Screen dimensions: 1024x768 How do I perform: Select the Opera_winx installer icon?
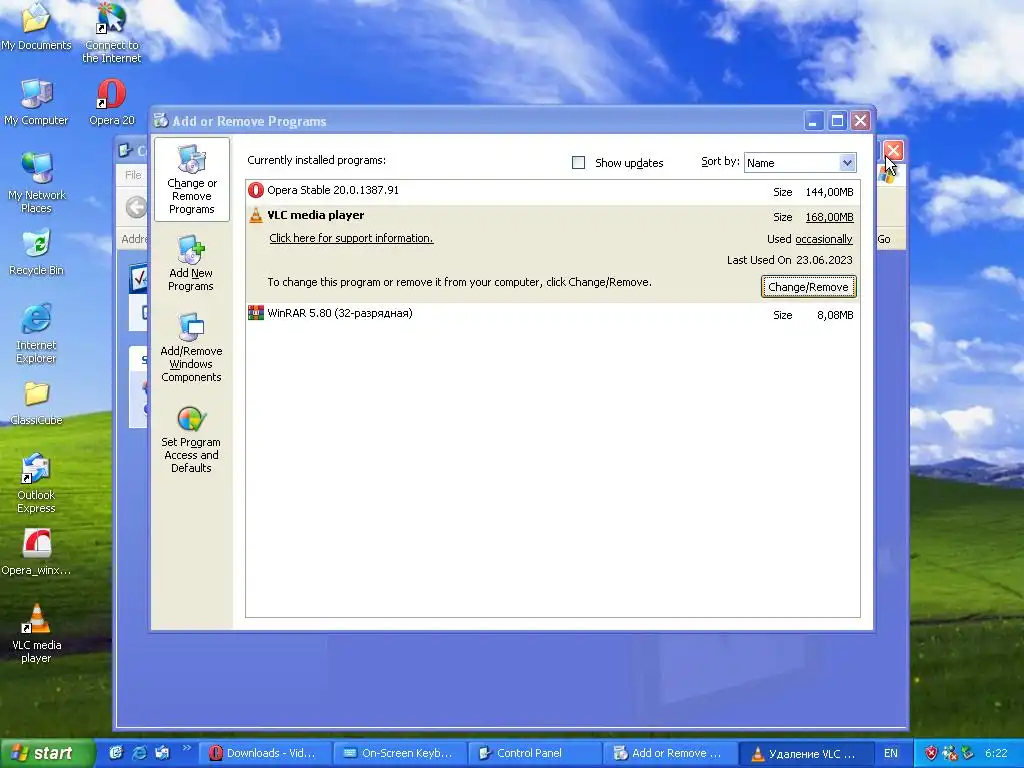(x=36, y=553)
